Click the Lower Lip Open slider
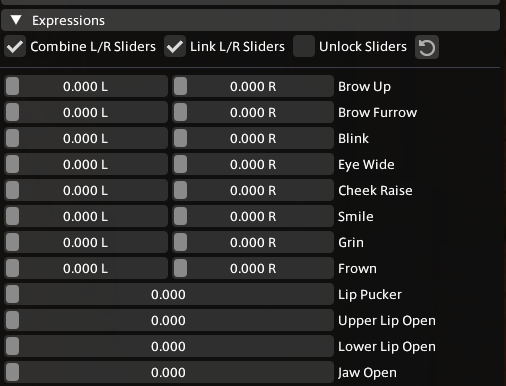The height and width of the screenshot is (386, 506). point(169,346)
